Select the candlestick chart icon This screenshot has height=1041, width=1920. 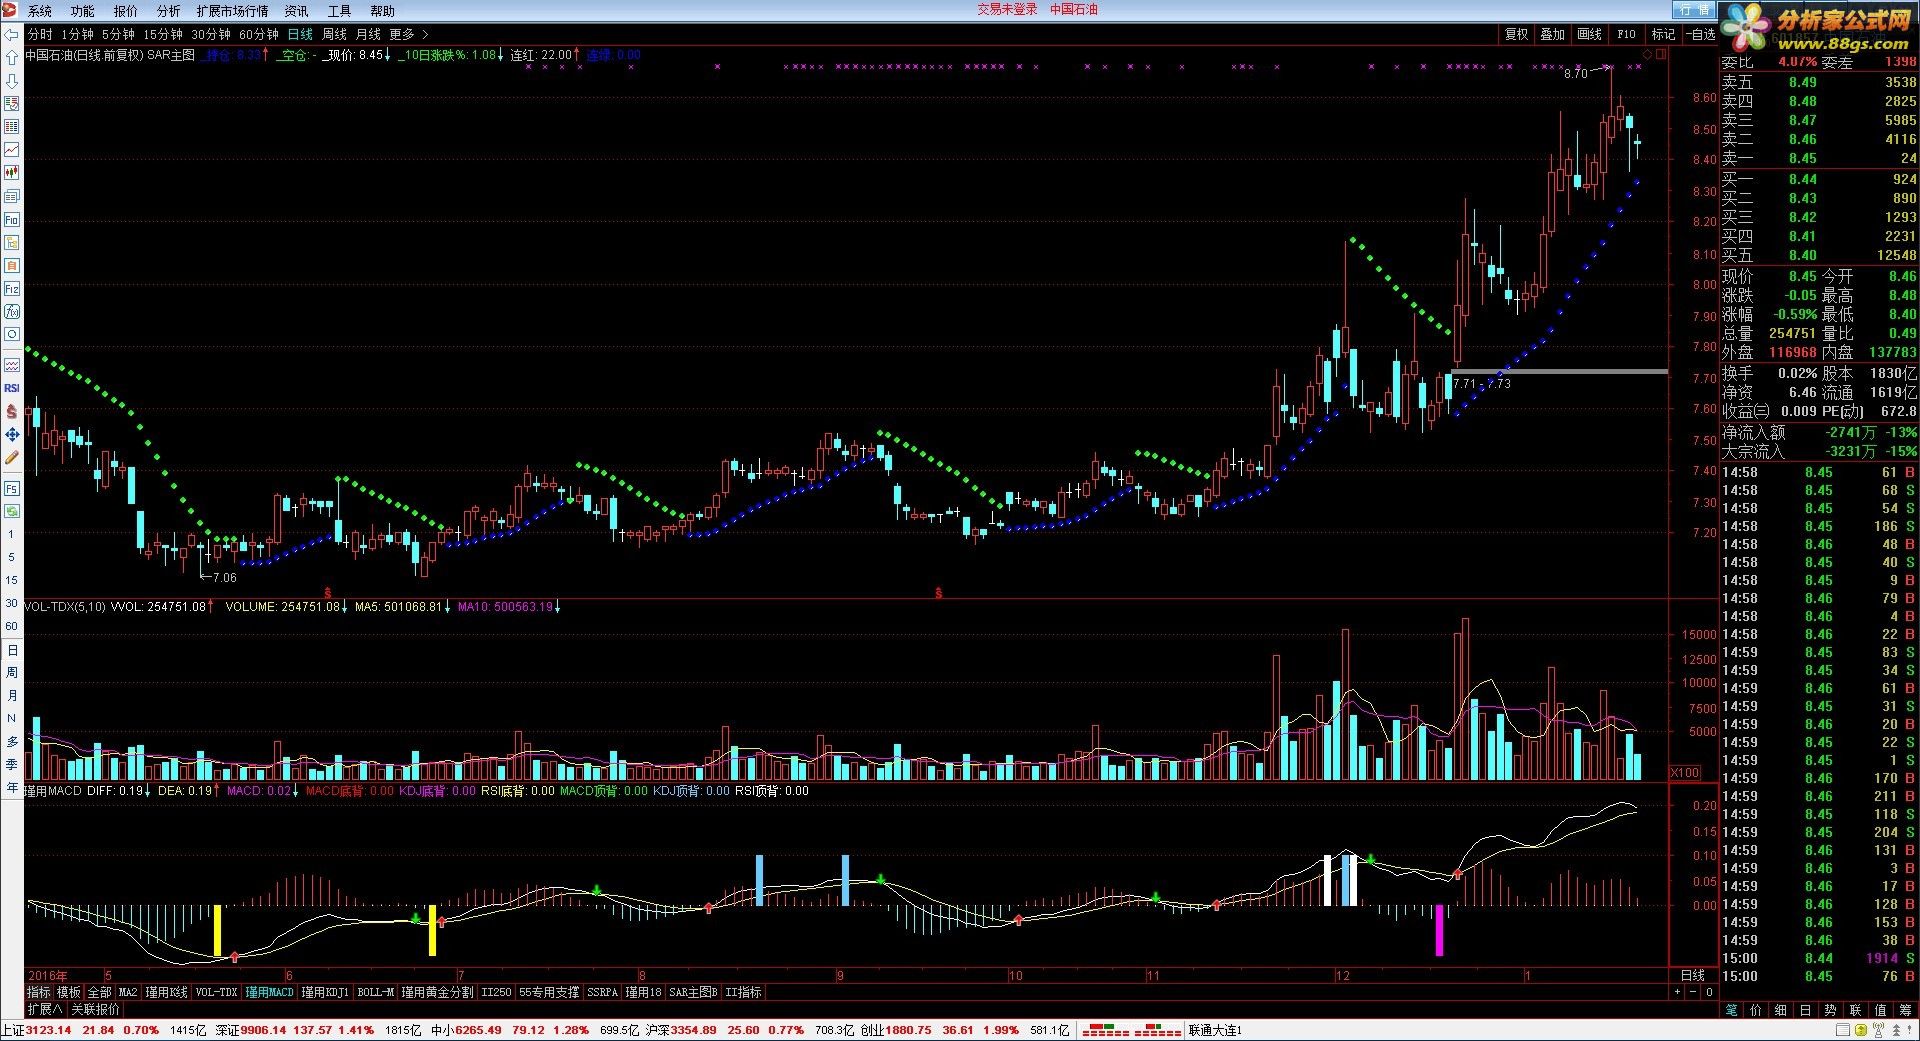coord(12,173)
